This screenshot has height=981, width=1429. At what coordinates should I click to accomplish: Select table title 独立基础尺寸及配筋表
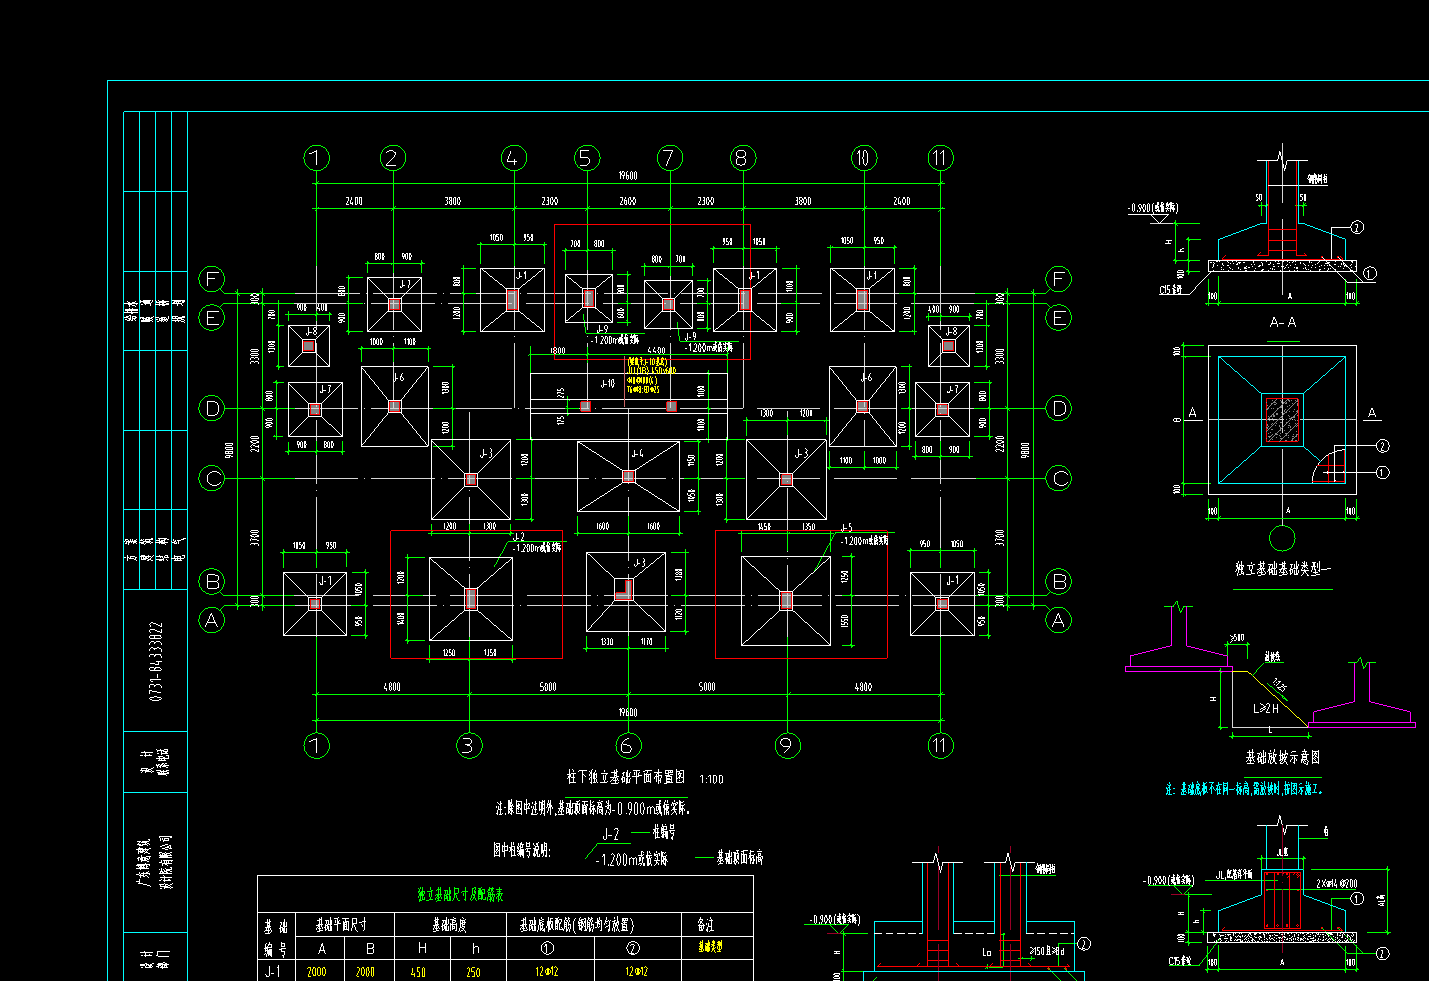coord(460,895)
